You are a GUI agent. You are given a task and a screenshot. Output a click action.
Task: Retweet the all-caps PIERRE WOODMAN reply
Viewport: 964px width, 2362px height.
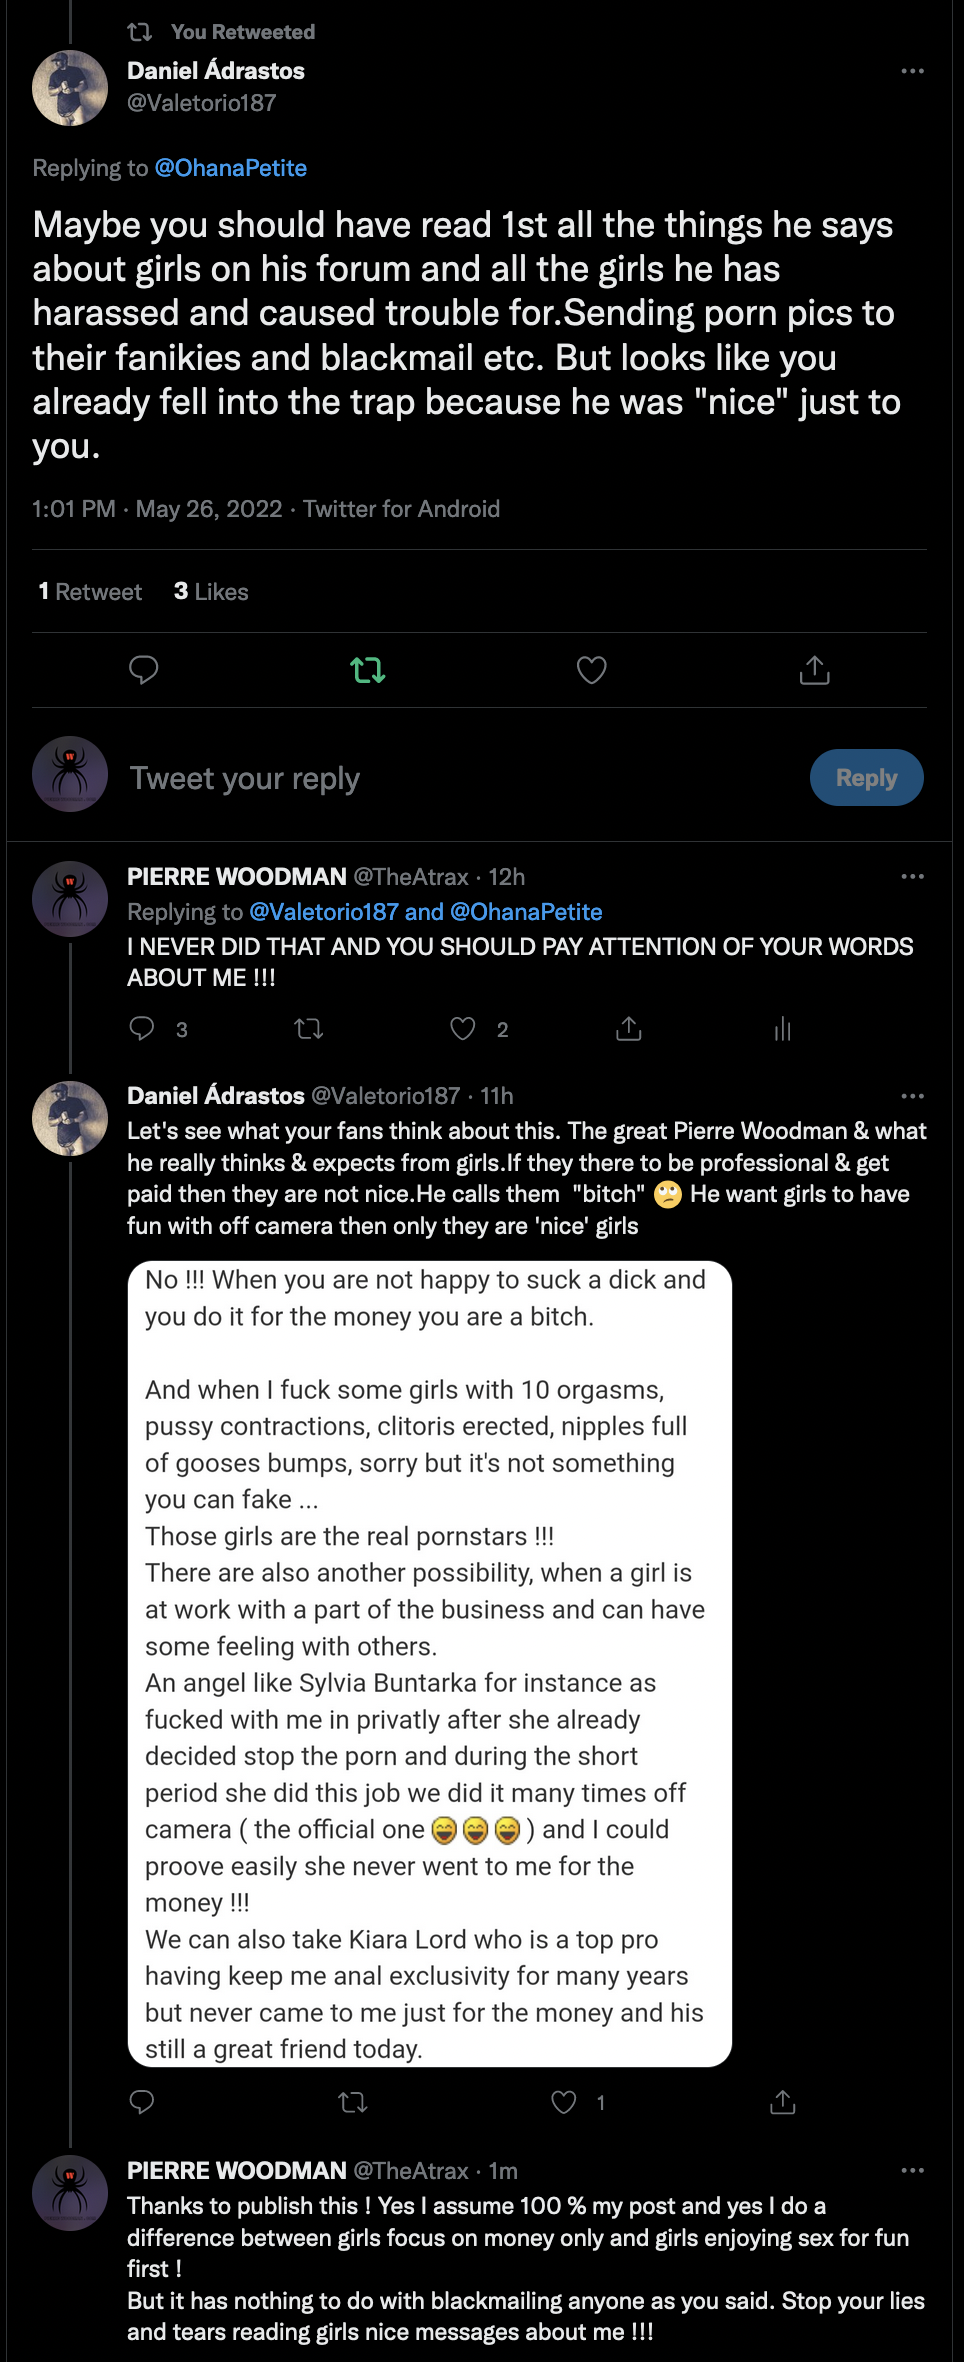pos(309,1029)
